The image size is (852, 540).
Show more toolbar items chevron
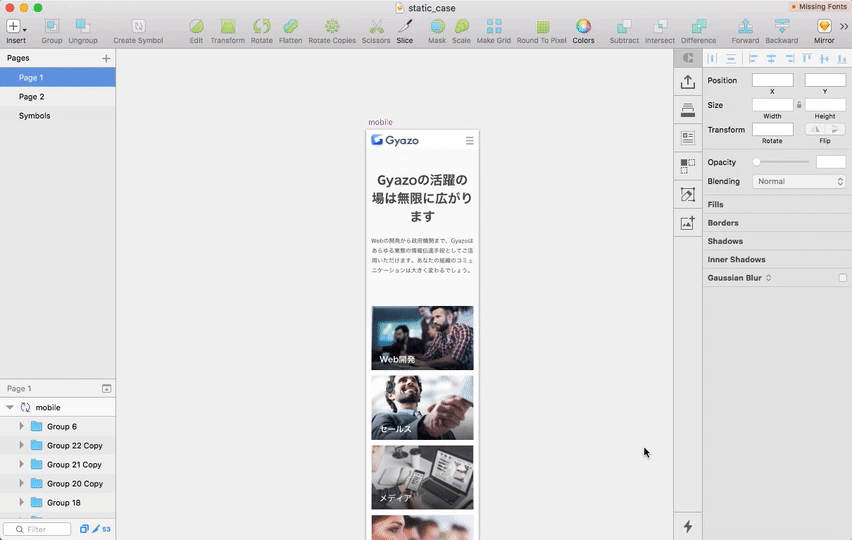tap(844, 26)
